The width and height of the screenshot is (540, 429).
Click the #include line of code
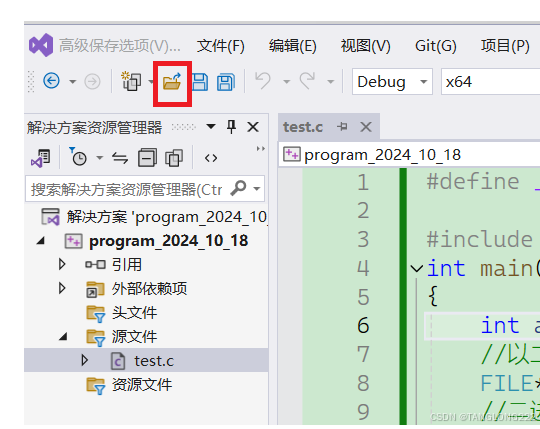coord(479,239)
